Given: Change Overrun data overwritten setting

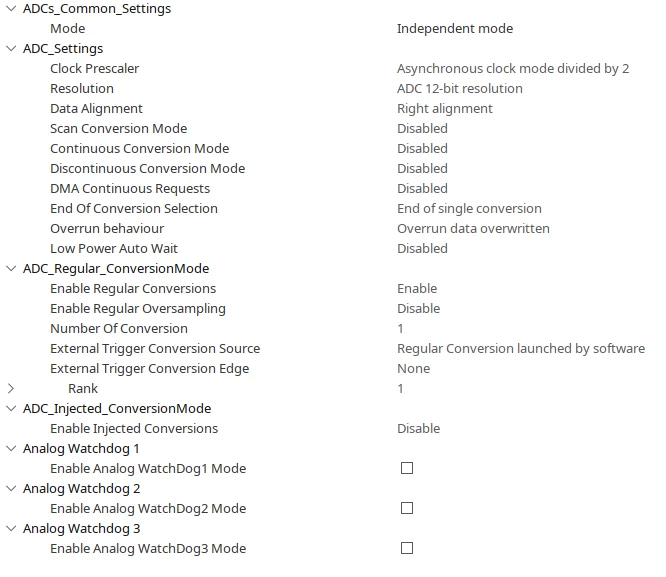Looking at the screenshot, I should [x=473, y=228].
